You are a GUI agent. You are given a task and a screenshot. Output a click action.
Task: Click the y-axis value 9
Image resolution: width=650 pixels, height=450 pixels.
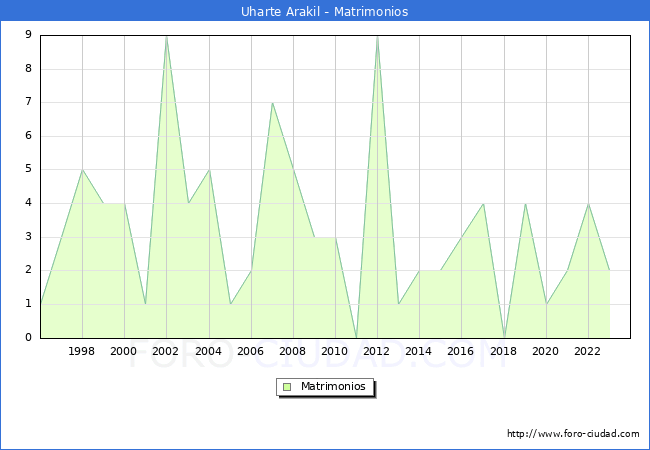[28, 34]
